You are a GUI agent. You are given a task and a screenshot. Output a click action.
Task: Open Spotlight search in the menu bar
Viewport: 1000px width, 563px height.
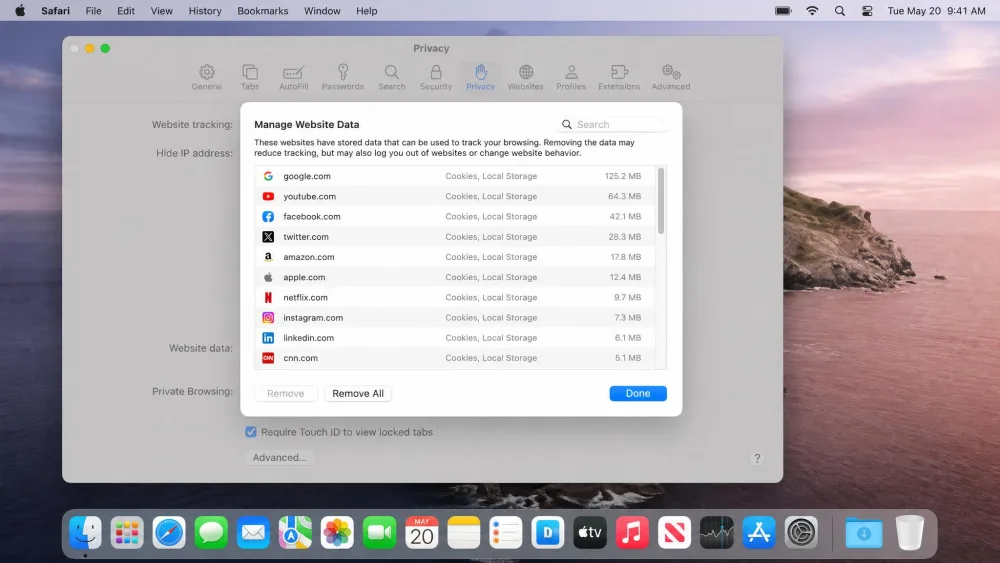[x=840, y=11]
